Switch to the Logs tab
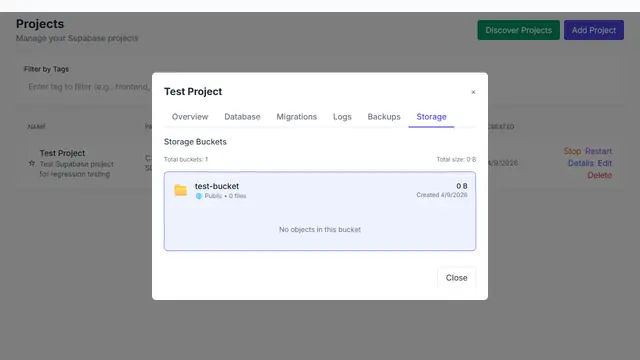 342,117
